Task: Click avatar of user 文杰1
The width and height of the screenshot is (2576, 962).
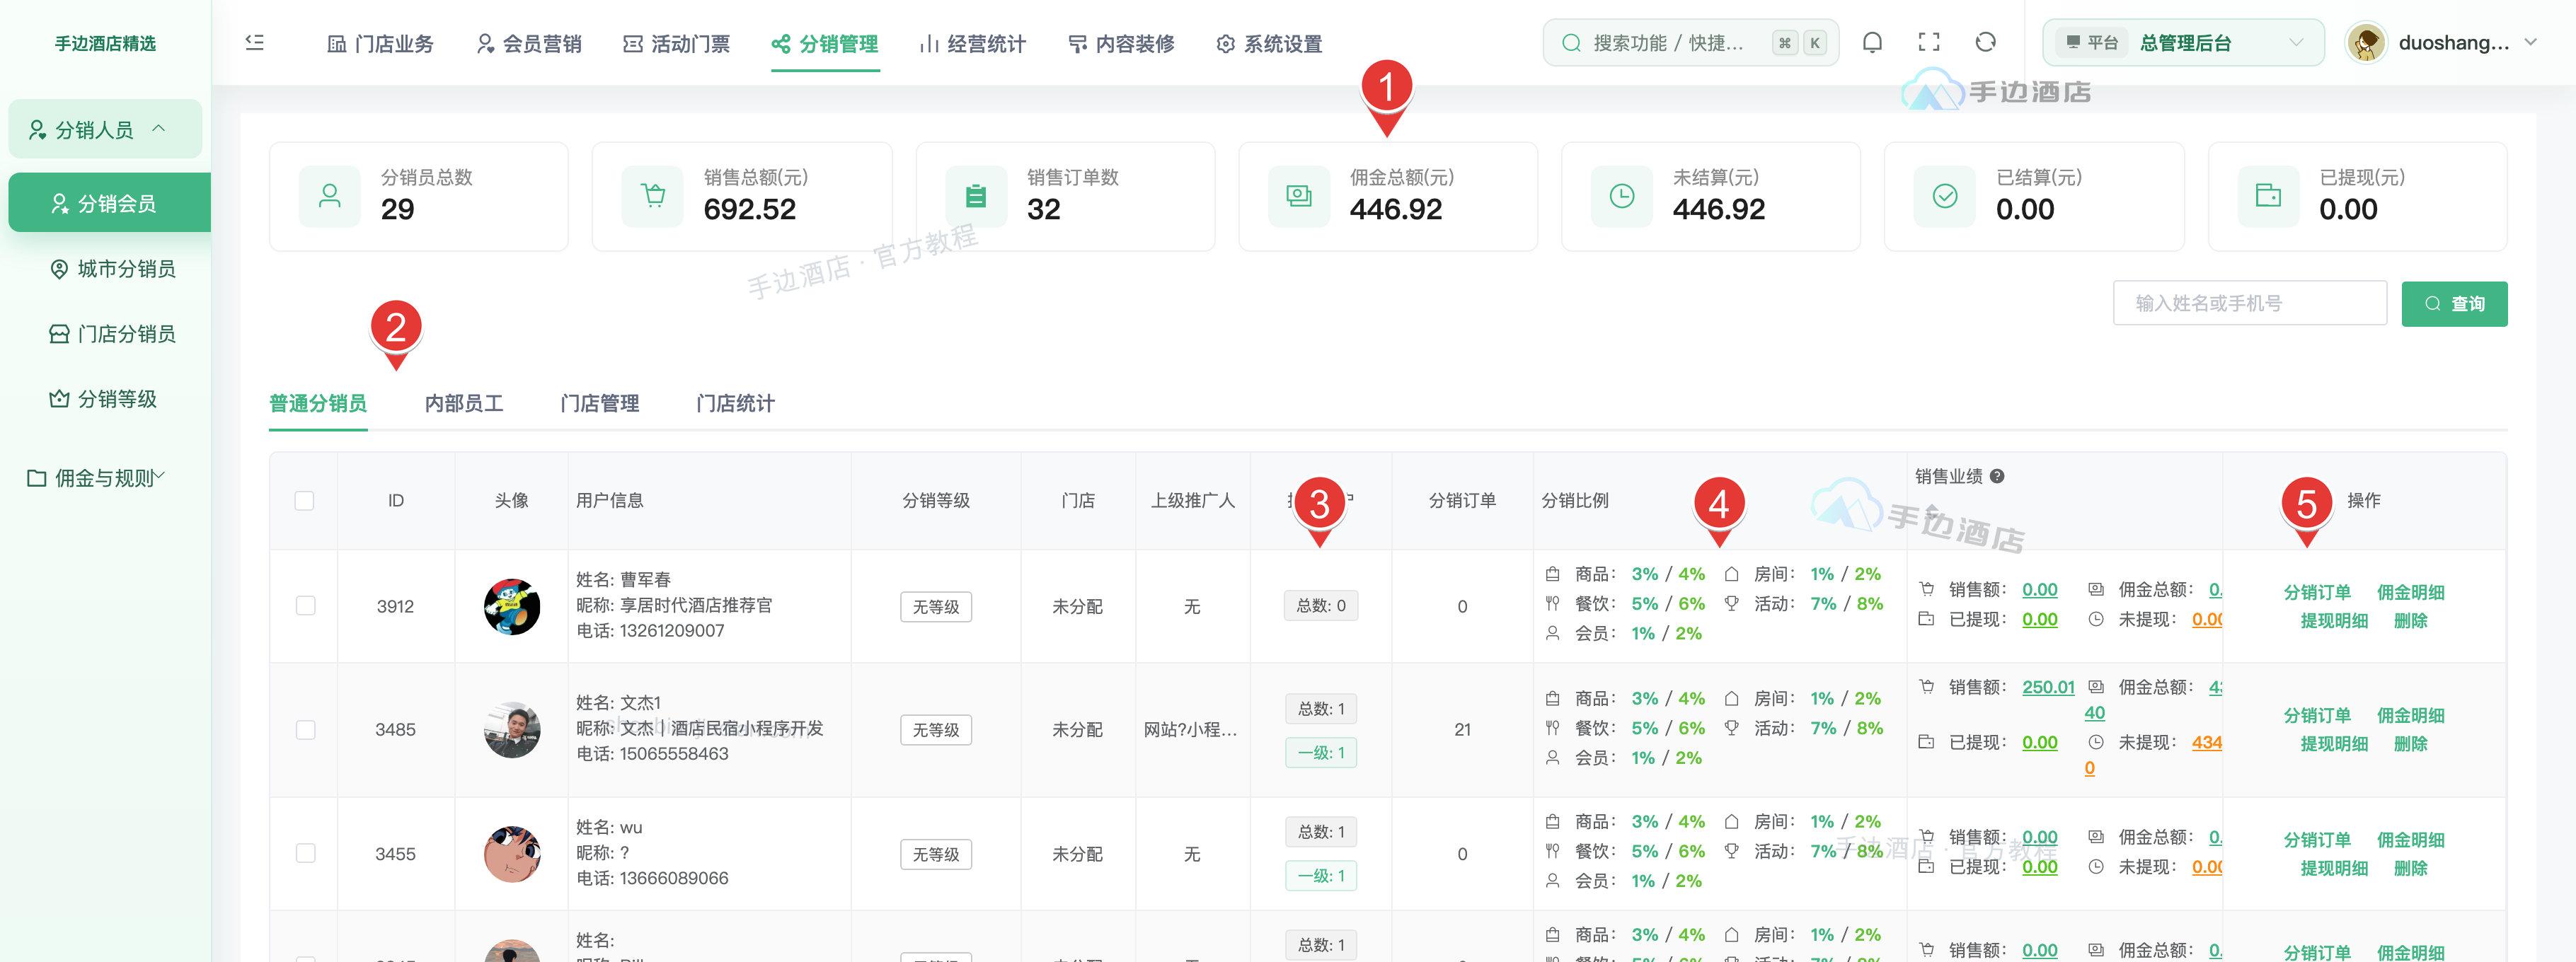Action: coord(512,729)
